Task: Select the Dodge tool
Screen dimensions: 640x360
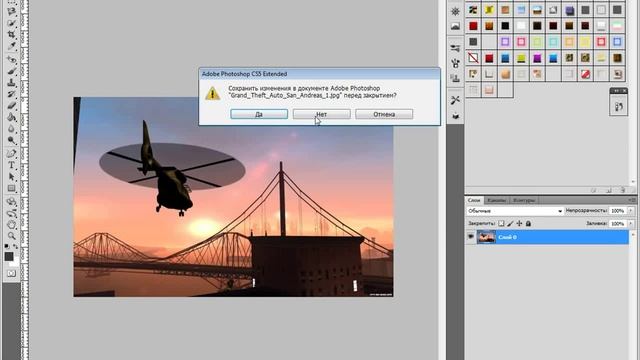Action: point(11,140)
